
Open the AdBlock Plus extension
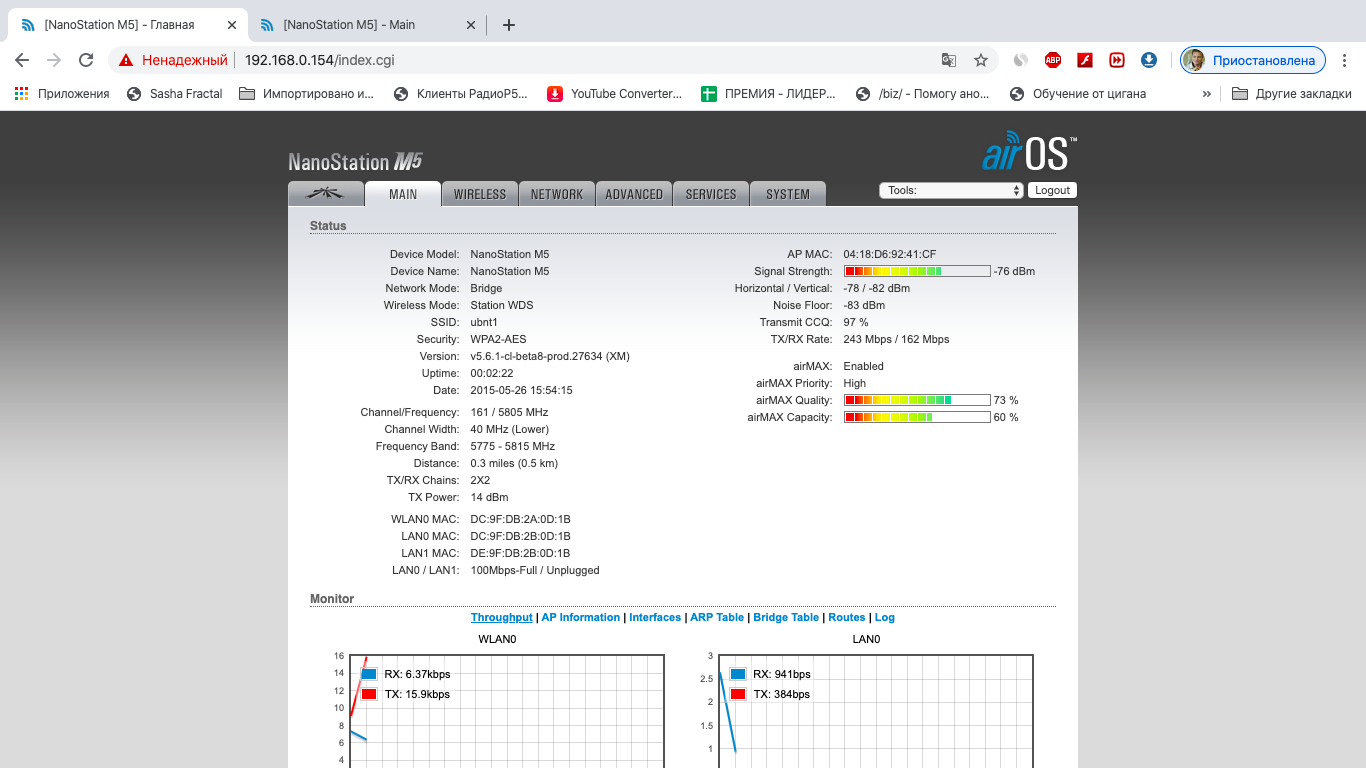pyautogui.click(x=1053, y=60)
